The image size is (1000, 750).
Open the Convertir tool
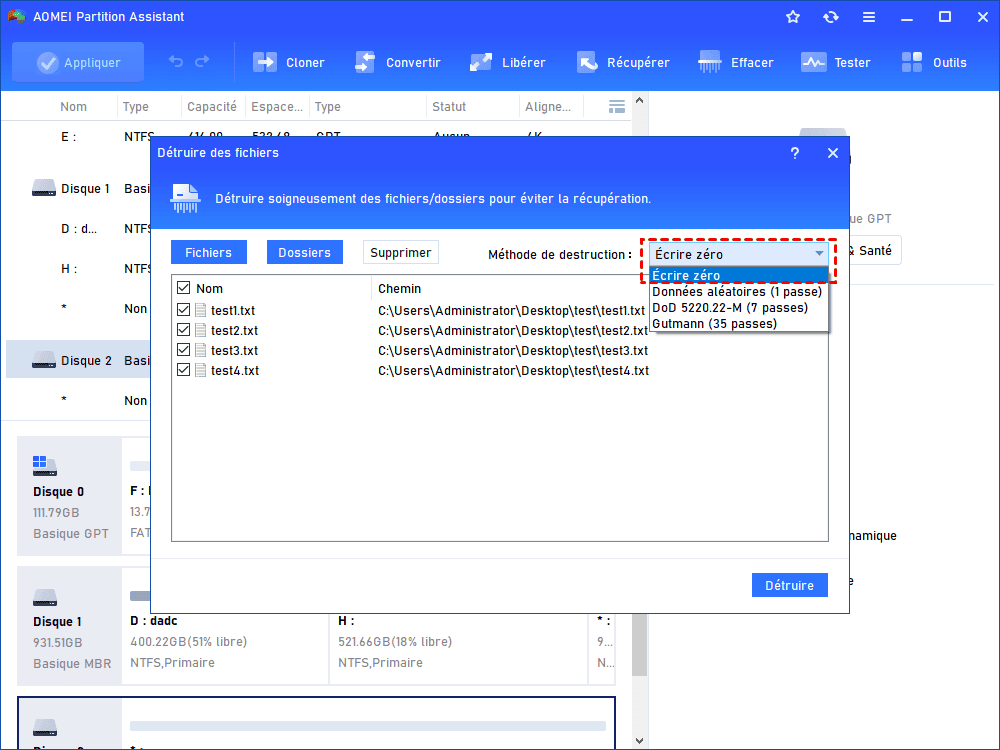pyautogui.click(x=365, y=62)
